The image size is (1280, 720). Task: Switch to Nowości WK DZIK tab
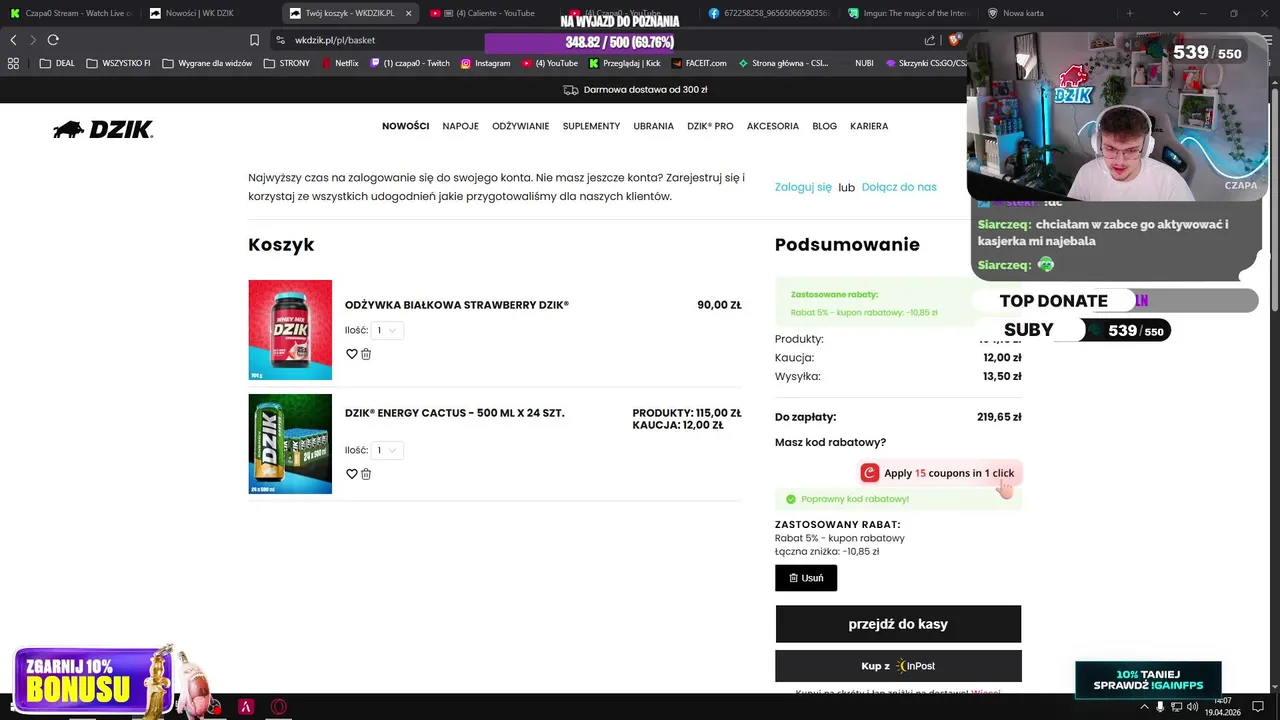(x=209, y=13)
